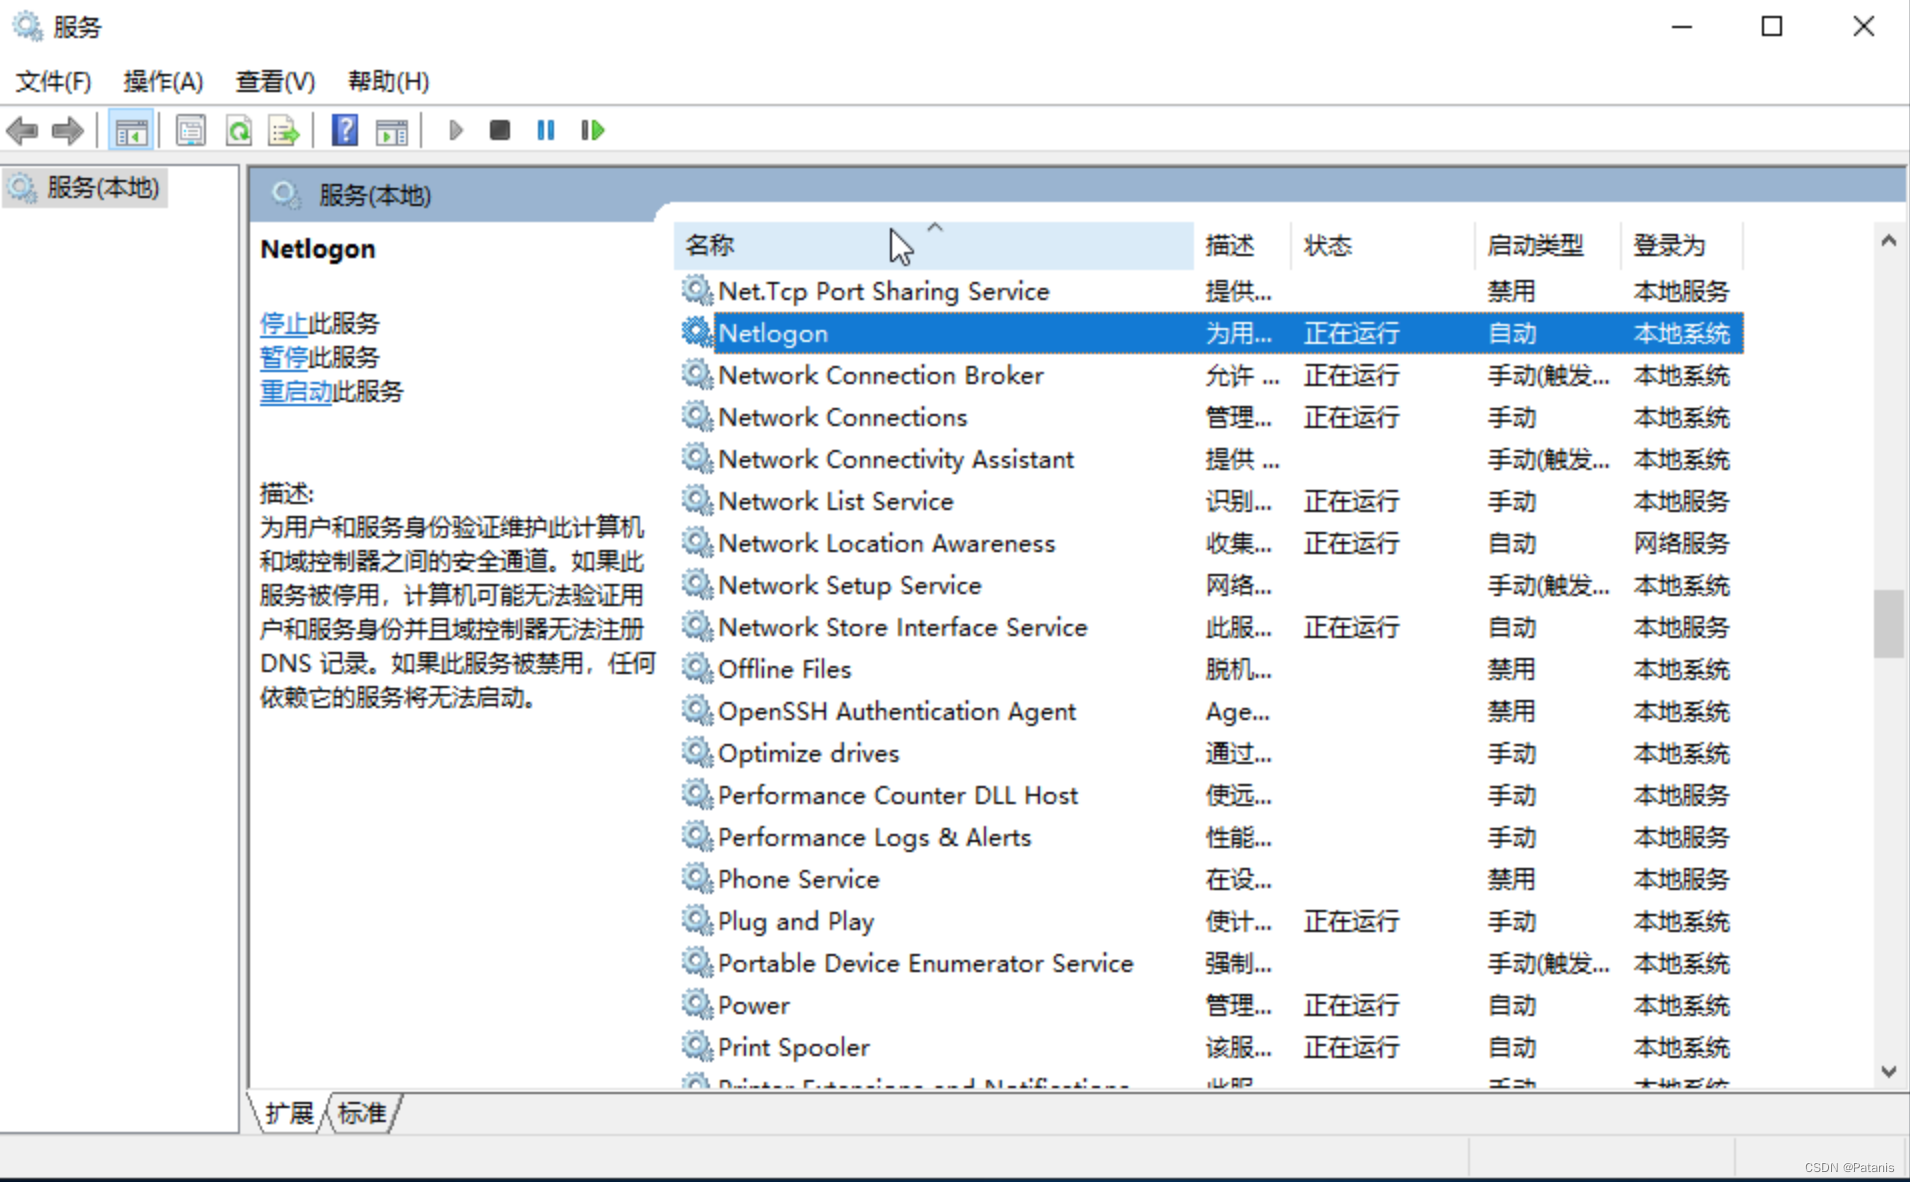Click the gear icon of Network Connections

click(696, 416)
